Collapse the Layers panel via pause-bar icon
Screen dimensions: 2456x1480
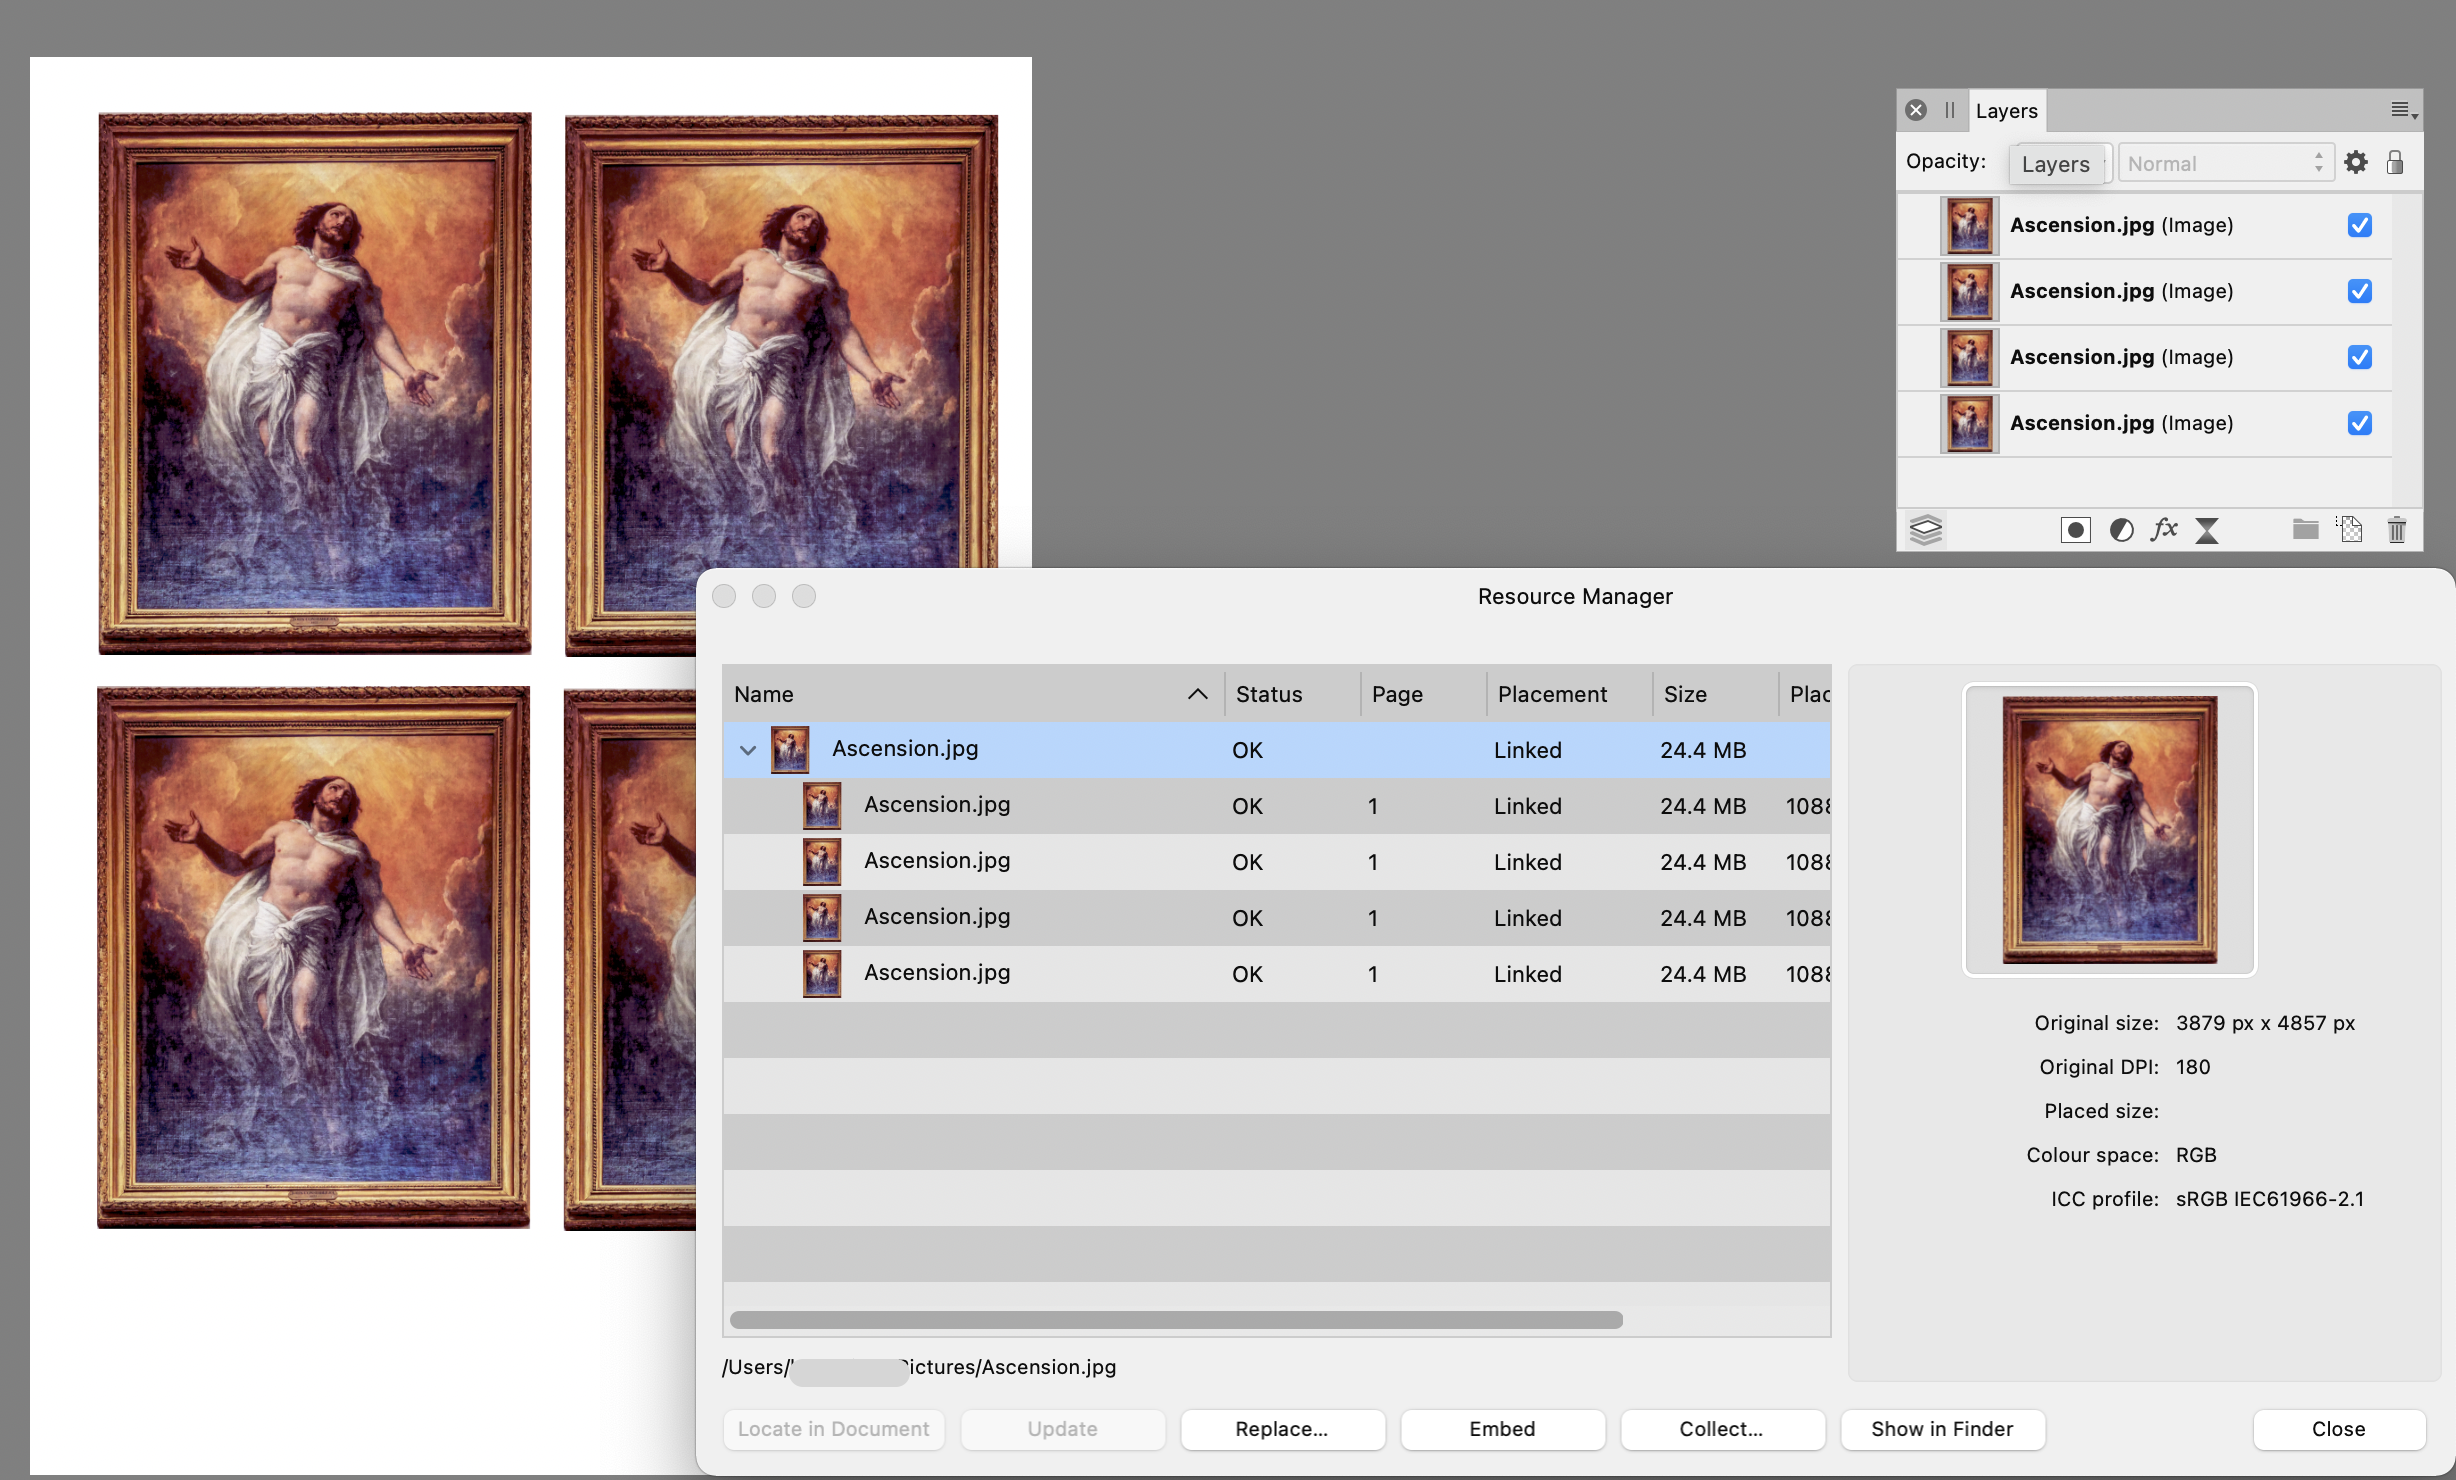pos(1949,110)
